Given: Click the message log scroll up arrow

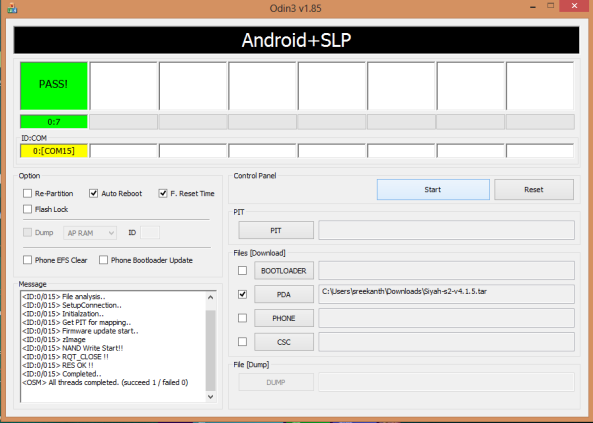Looking at the screenshot, I should coord(211,297).
